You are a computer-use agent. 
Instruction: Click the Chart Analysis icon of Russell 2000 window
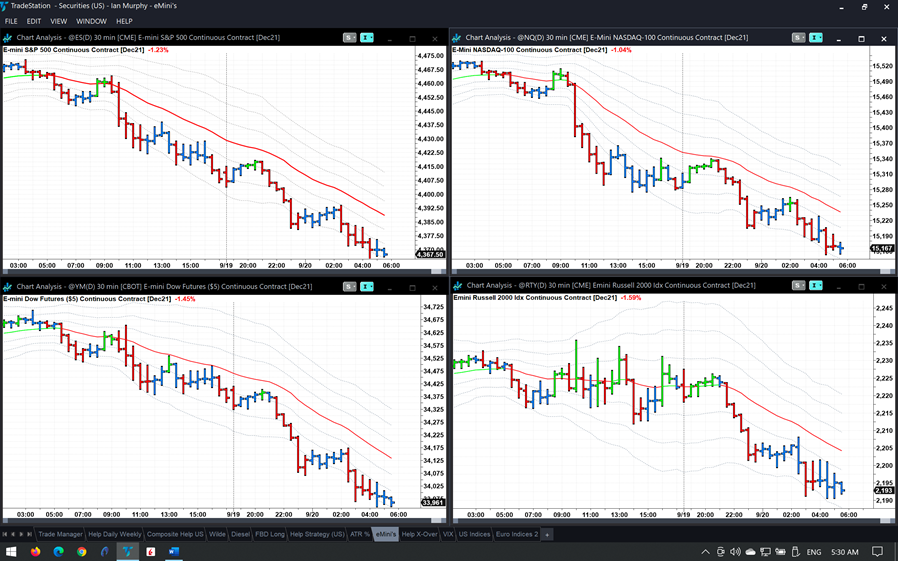click(457, 287)
